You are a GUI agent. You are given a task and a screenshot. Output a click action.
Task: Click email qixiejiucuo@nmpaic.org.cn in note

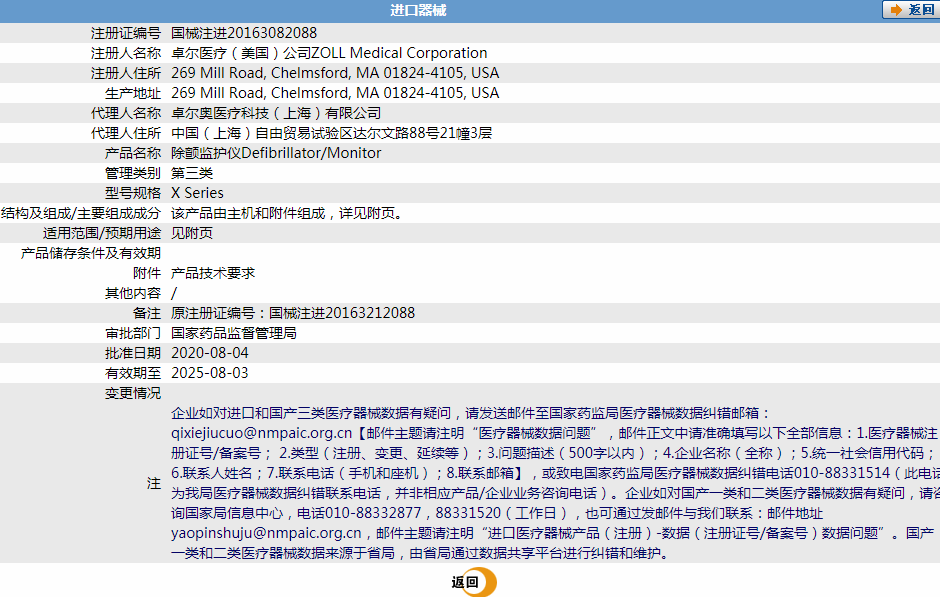coord(262,433)
